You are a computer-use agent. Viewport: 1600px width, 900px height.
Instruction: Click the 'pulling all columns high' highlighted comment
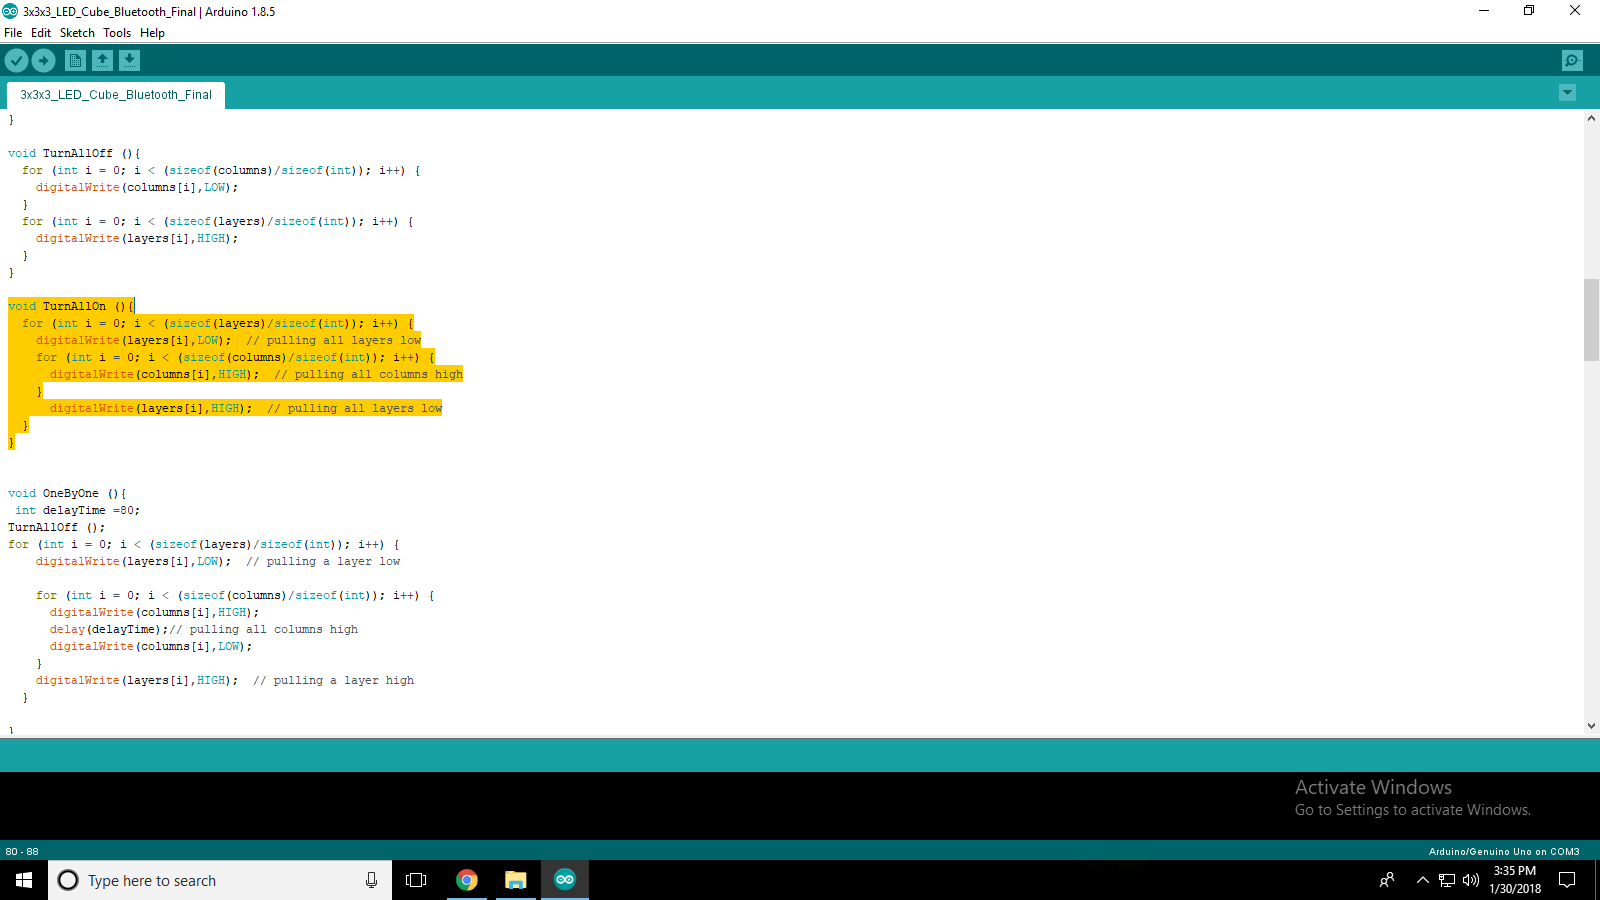click(x=369, y=375)
